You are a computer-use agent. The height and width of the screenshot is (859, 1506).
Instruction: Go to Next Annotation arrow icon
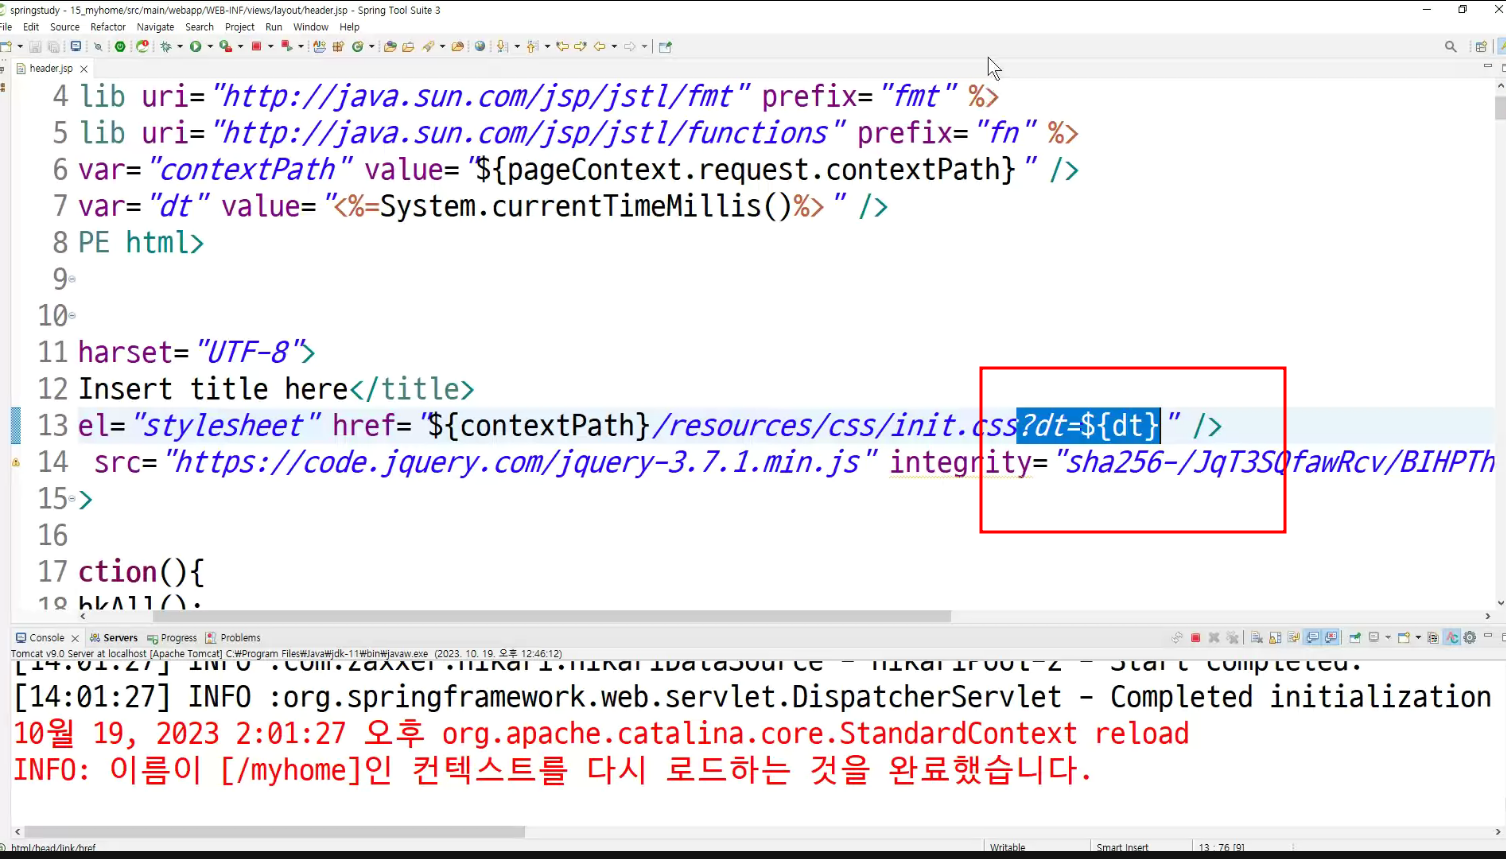501,46
